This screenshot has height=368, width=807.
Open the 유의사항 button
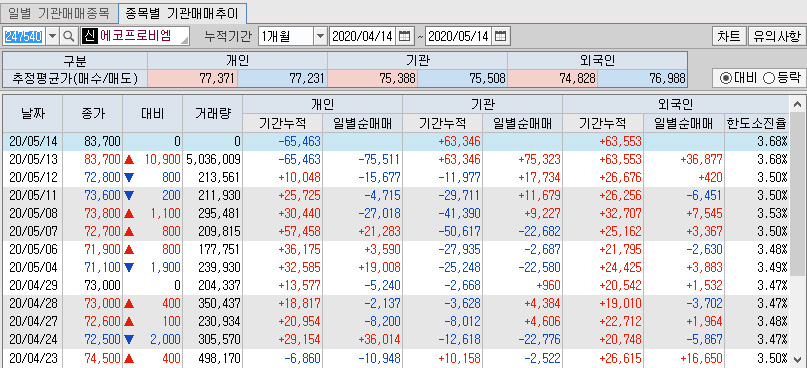coord(777,36)
